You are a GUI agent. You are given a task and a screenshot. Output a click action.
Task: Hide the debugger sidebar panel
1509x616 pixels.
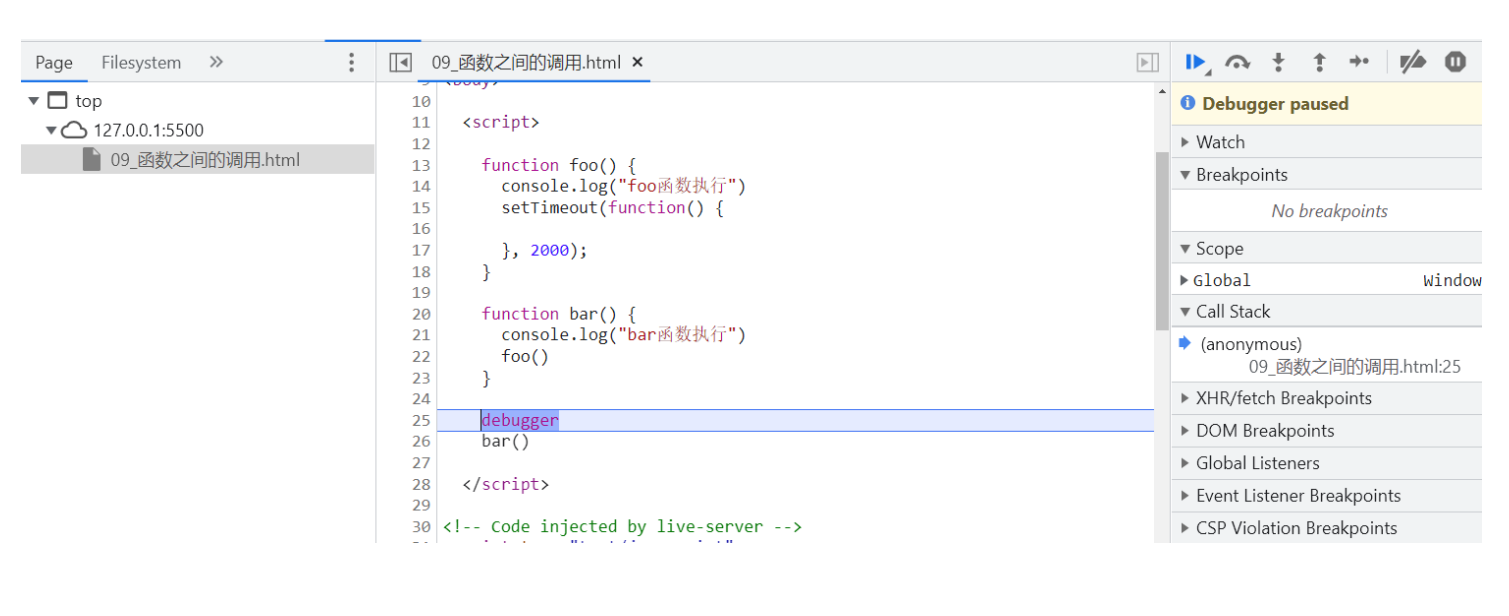[1147, 62]
